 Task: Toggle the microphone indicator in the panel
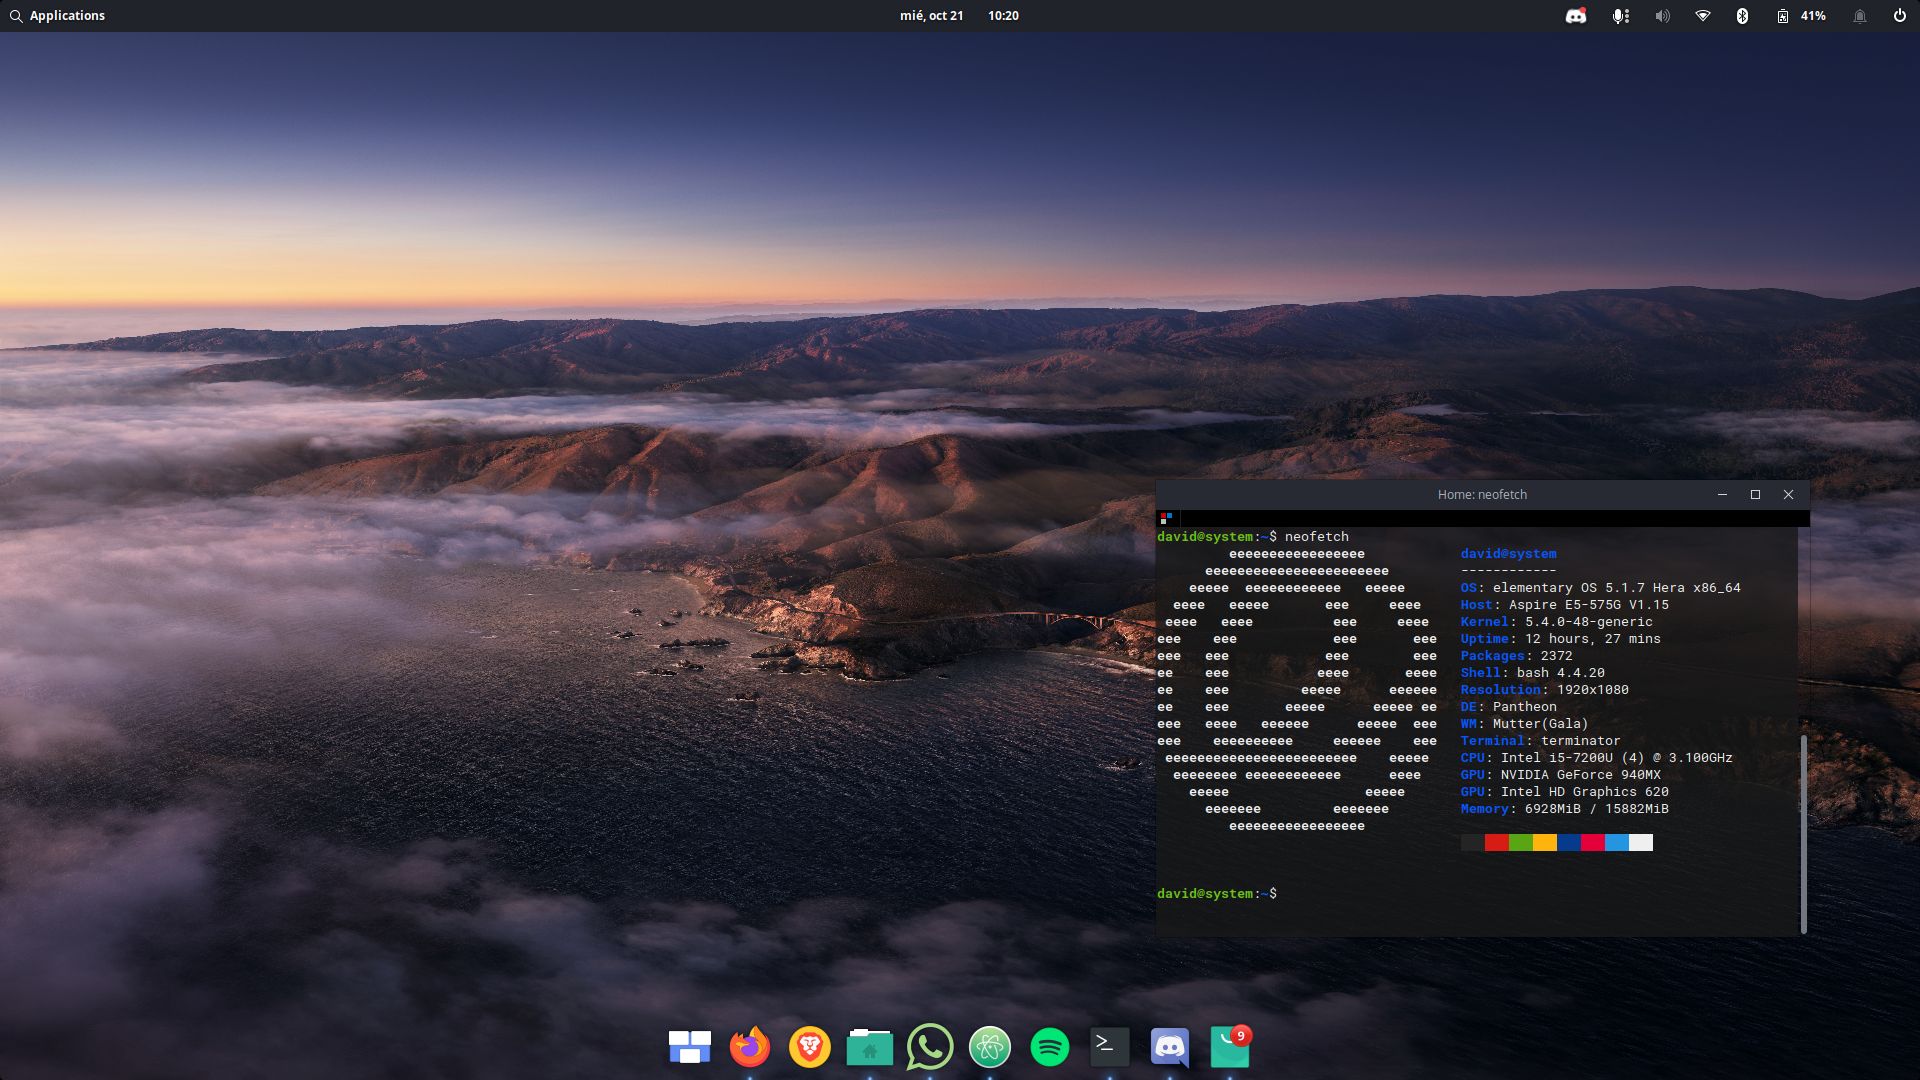[x=1622, y=15]
